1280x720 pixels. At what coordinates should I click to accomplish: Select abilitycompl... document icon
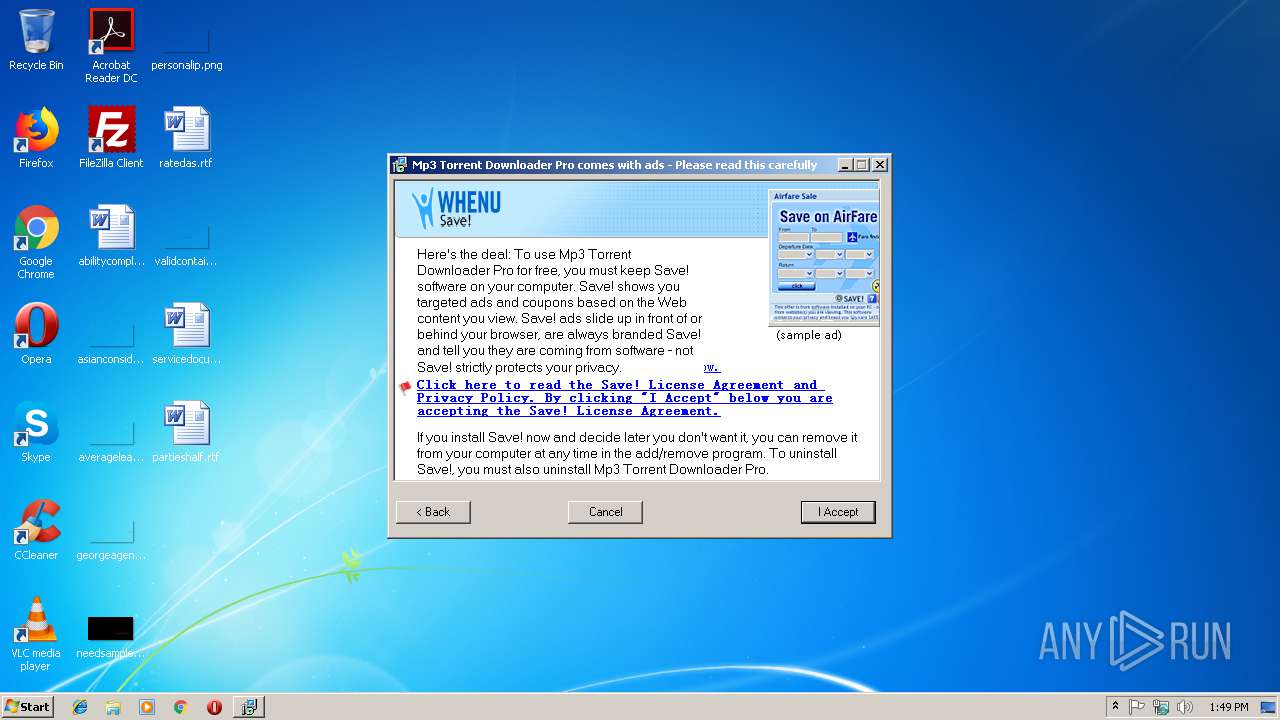coord(111,236)
